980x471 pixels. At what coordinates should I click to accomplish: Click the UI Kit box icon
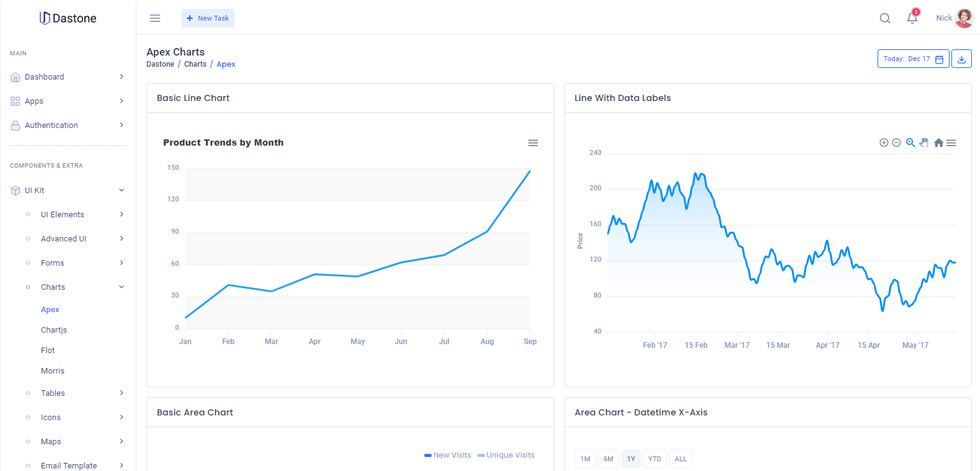click(16, 190)
